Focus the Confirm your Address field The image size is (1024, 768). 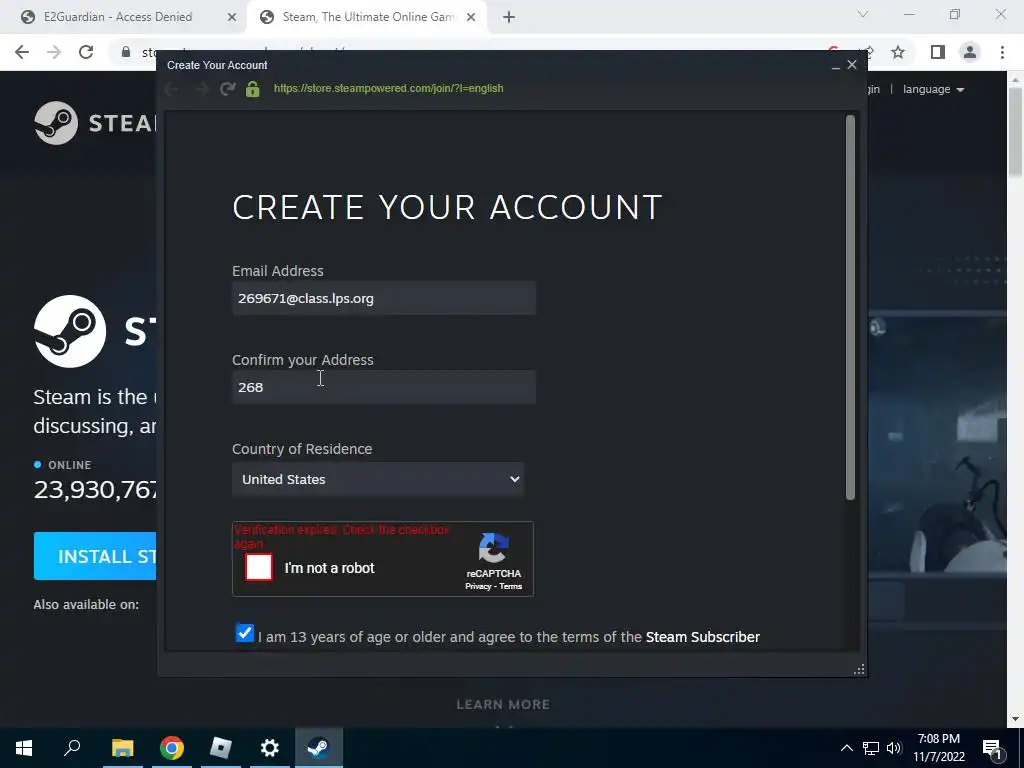(x=384, y=387)
